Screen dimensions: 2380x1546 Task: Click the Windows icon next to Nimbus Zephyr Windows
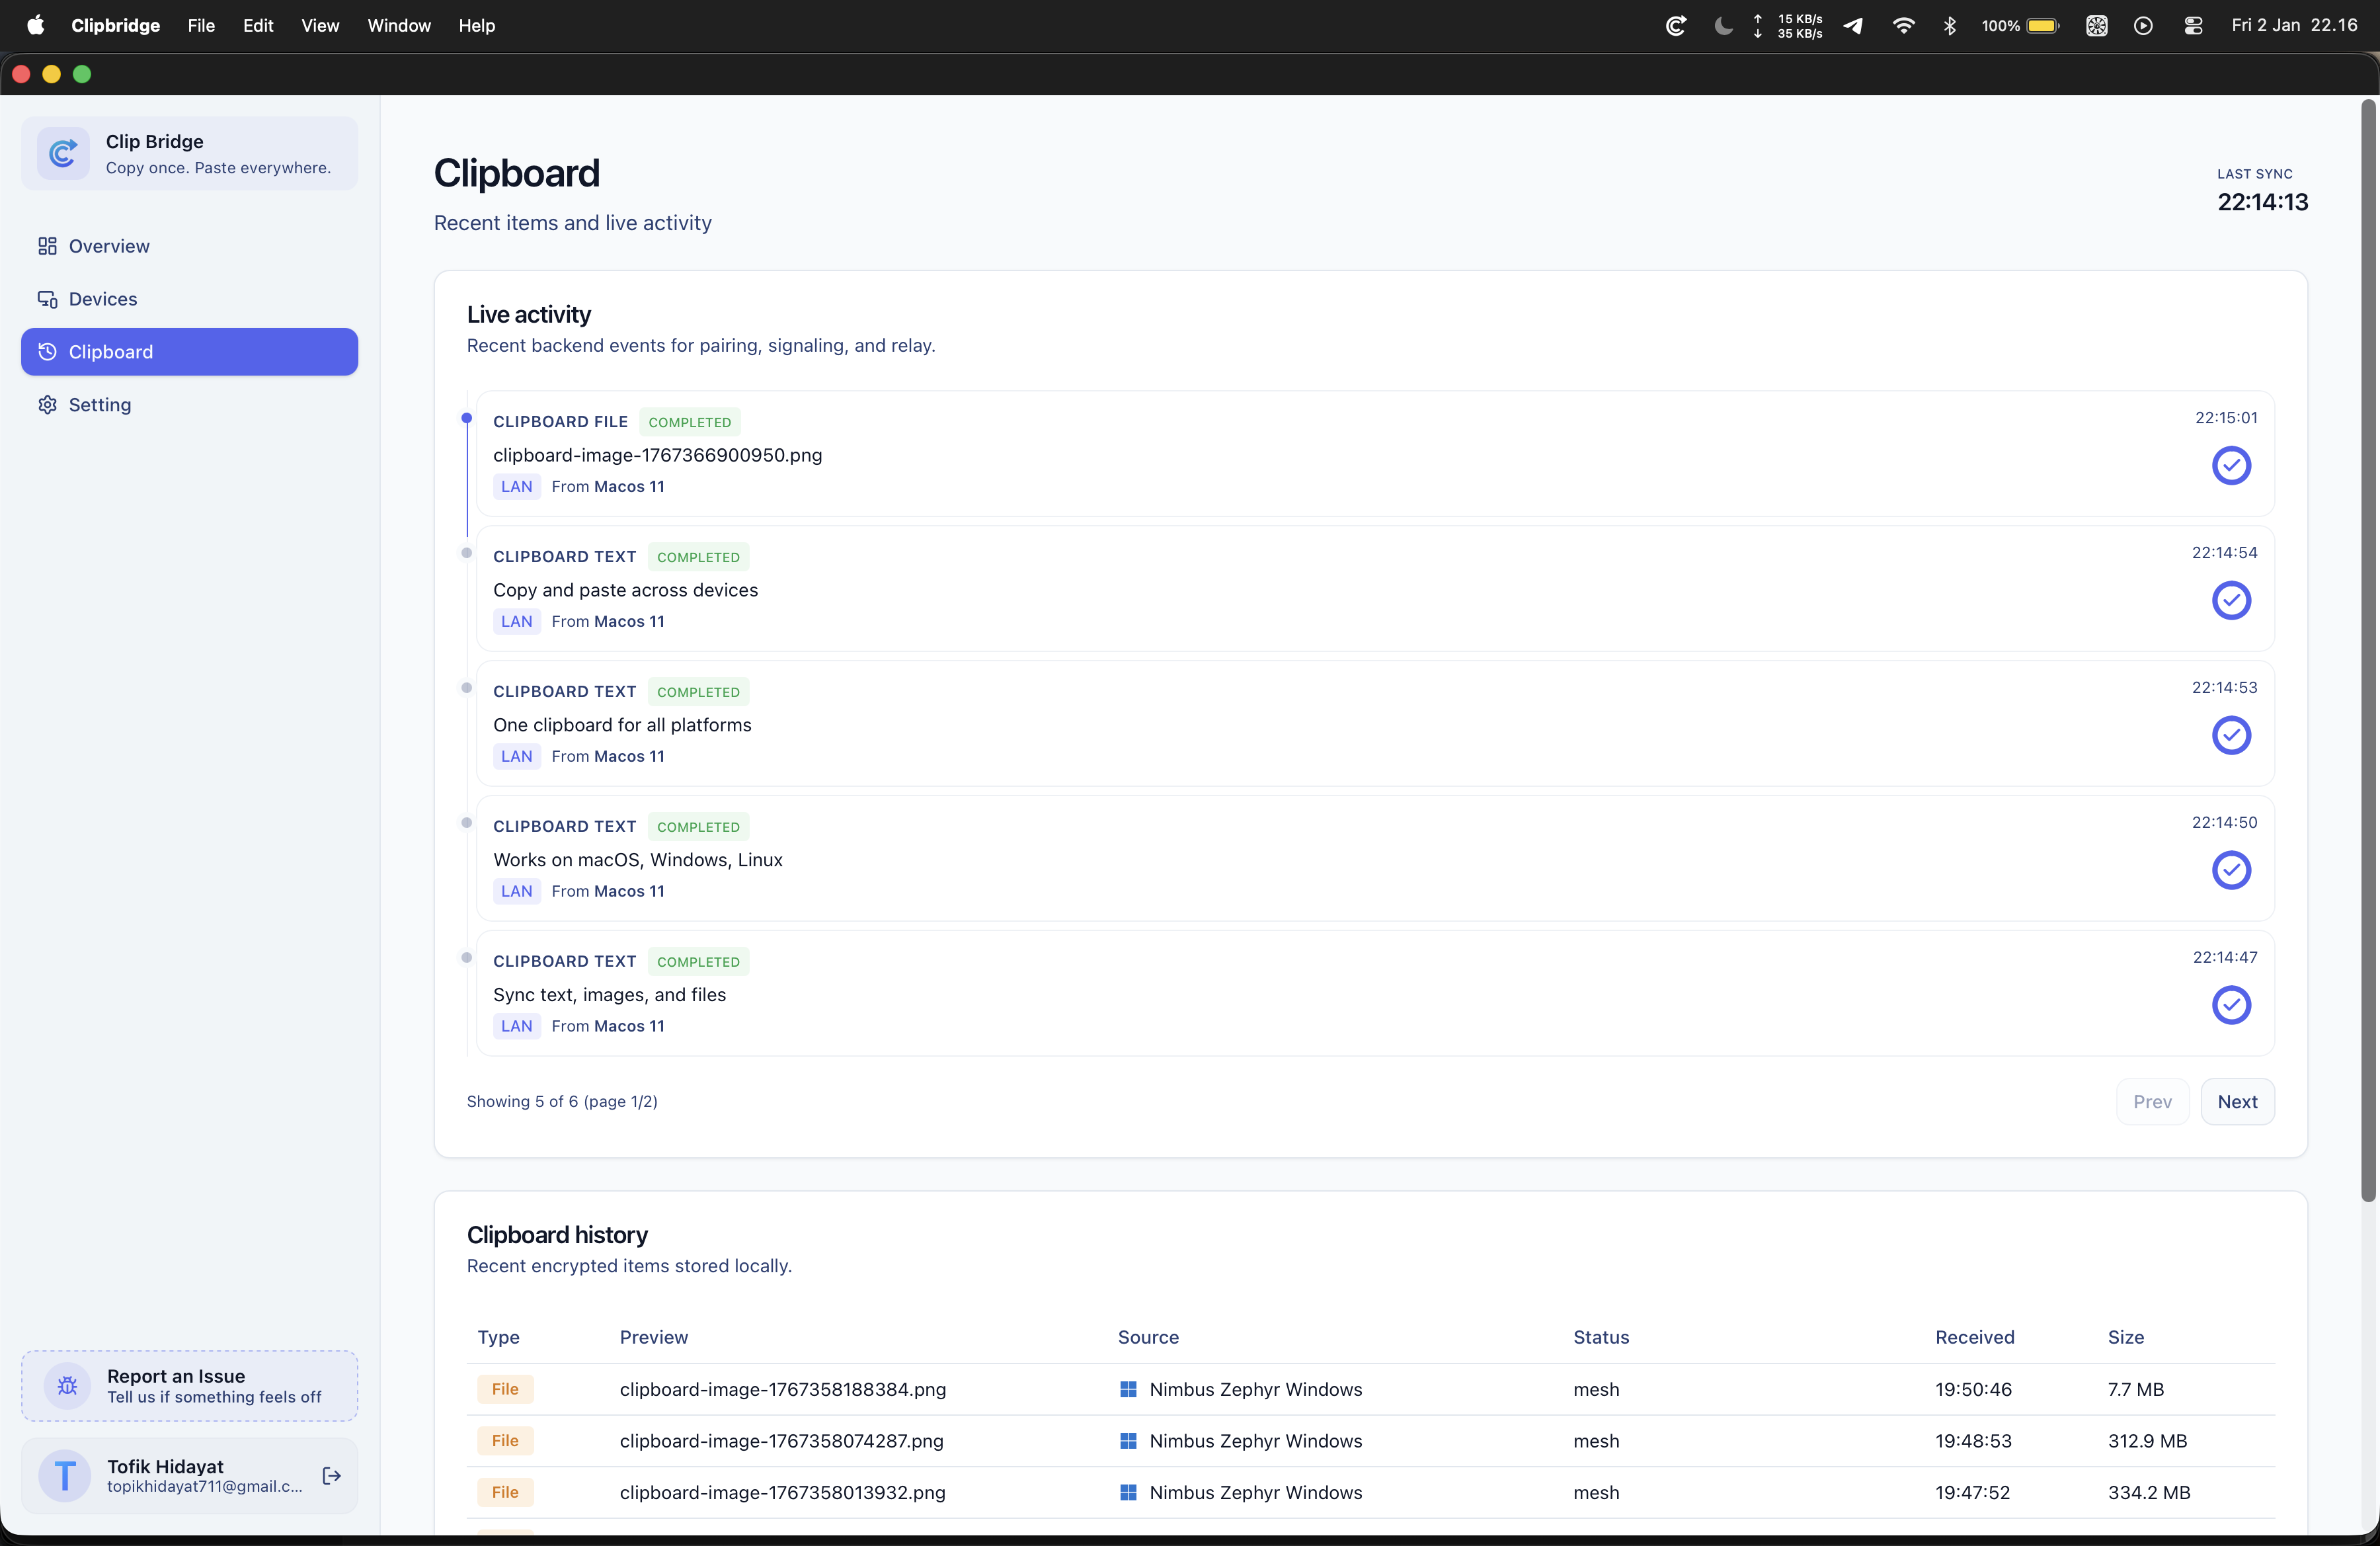click(x=1128, y=1389)
